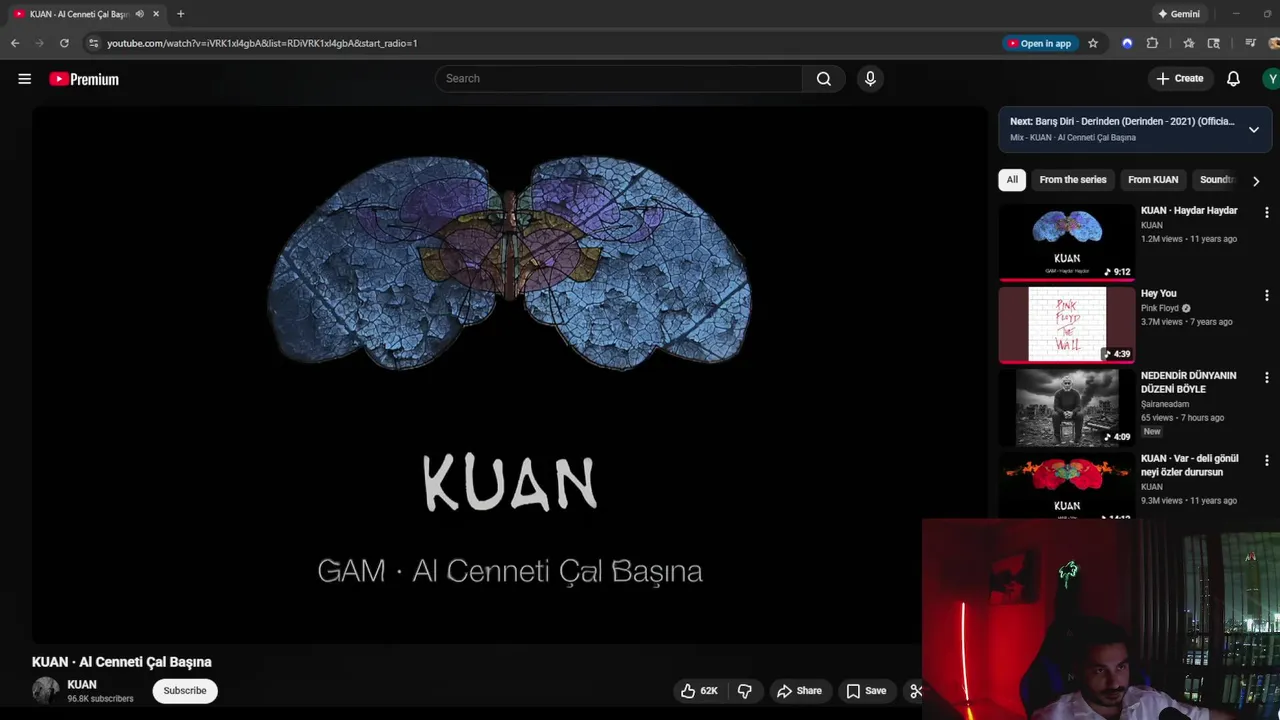
Task: Reload the page in browser
Action: coord(64,43)
